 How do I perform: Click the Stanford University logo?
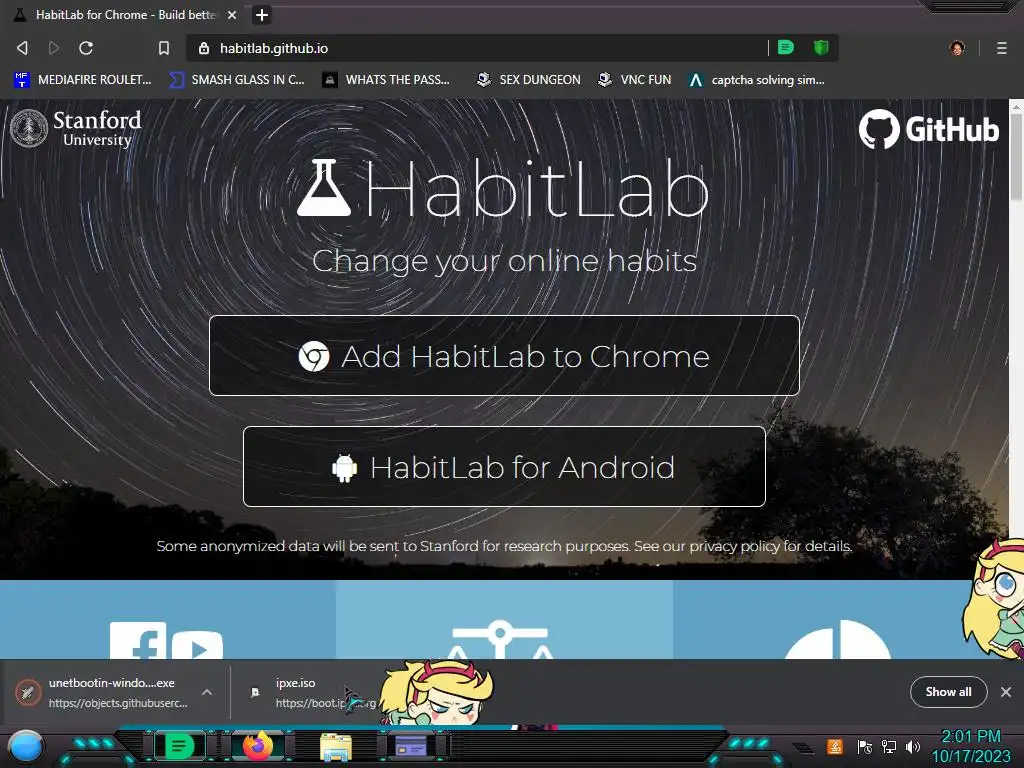(x=76, y=128)
